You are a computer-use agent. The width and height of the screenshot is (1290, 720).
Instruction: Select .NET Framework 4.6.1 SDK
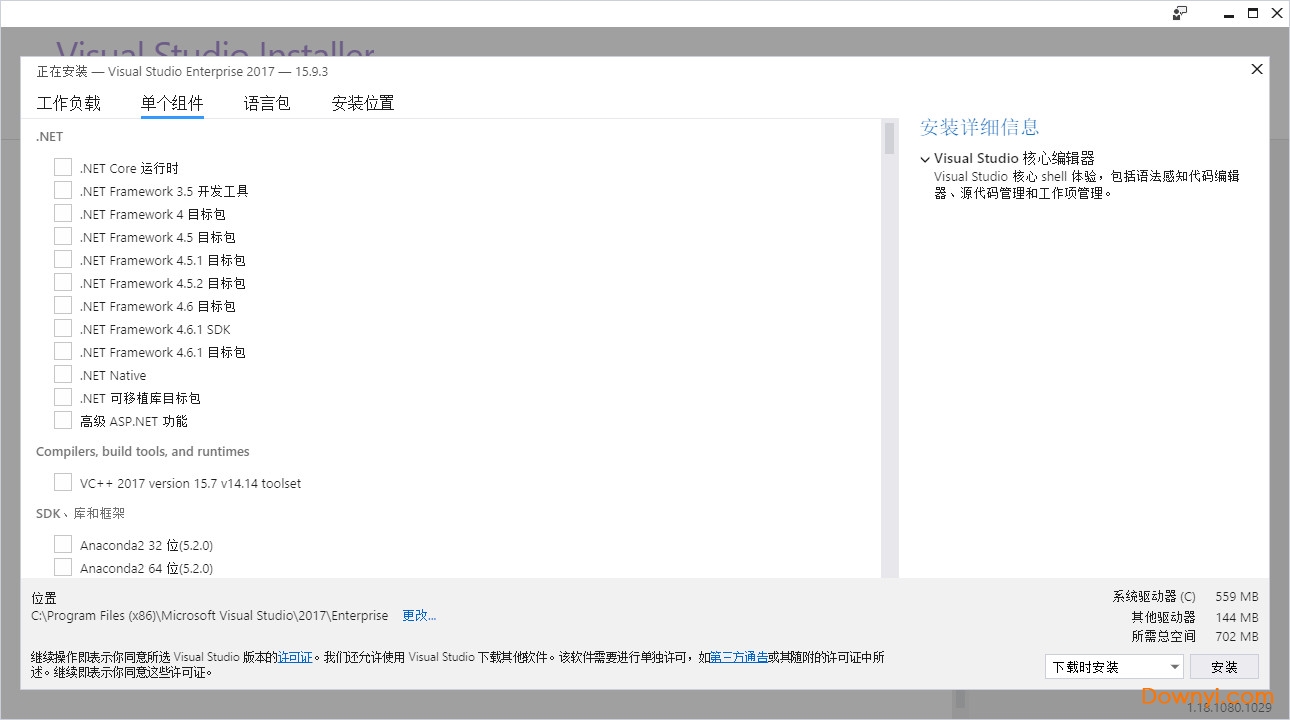click(x=63, y=328)
